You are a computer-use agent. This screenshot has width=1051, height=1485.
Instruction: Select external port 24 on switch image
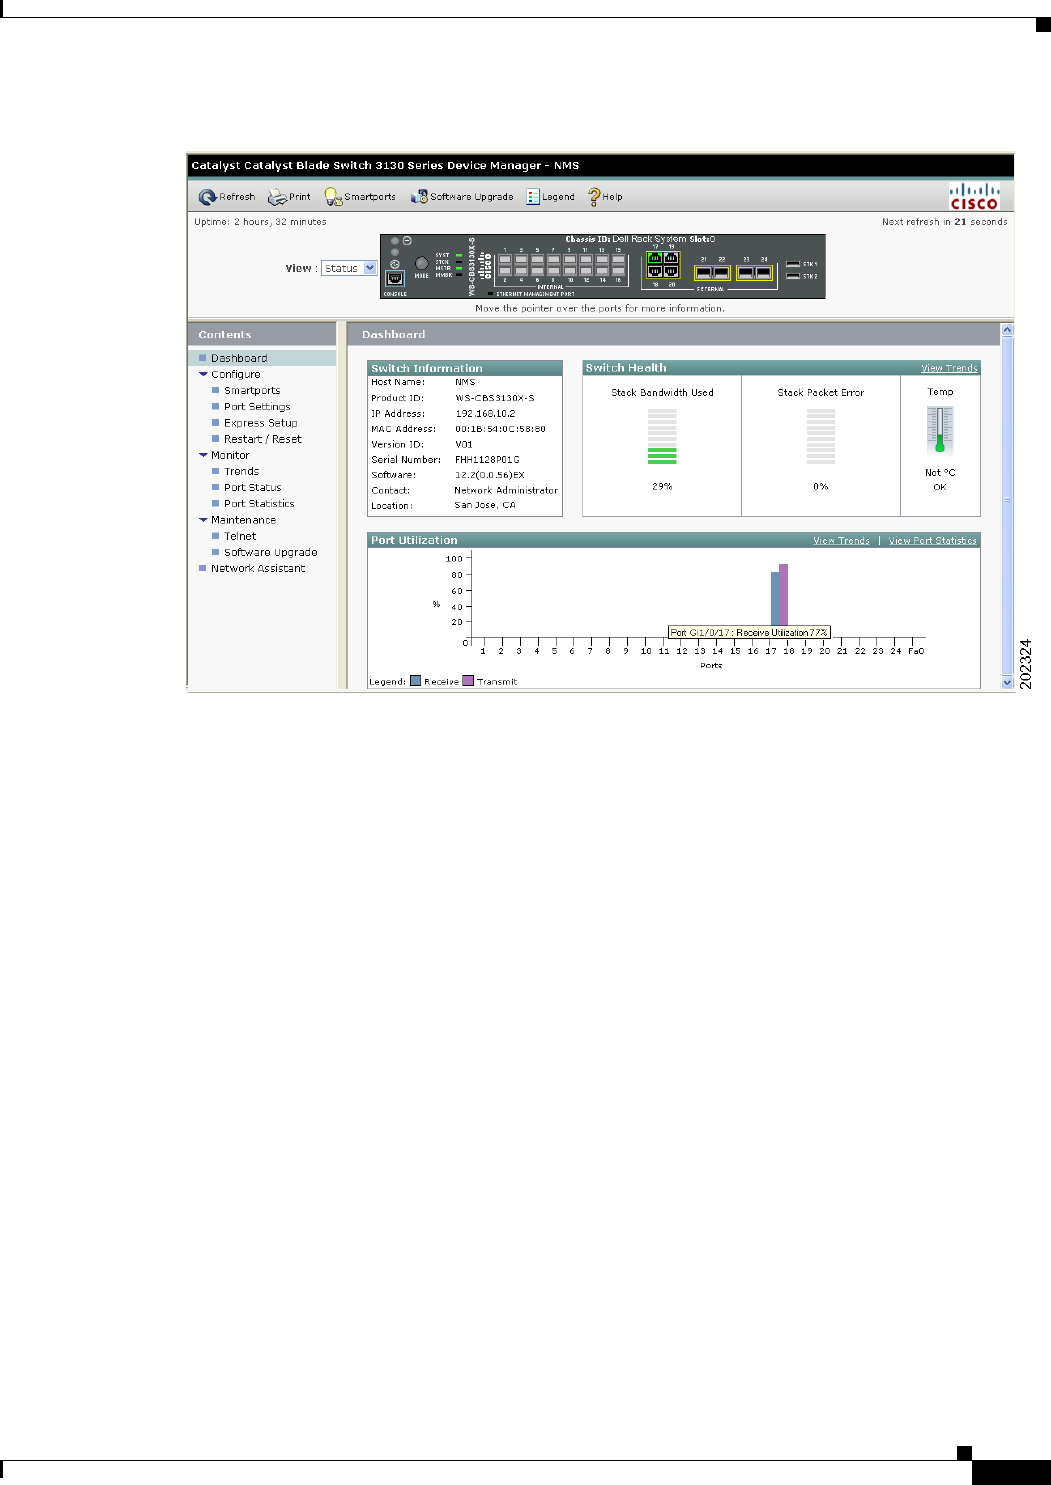click(763, 272)
